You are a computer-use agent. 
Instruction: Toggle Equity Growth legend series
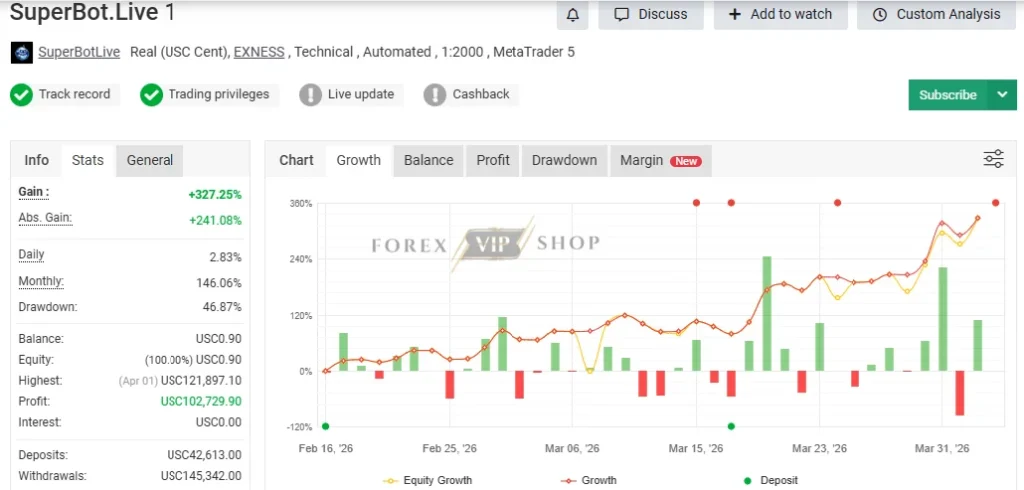[428, 480]
